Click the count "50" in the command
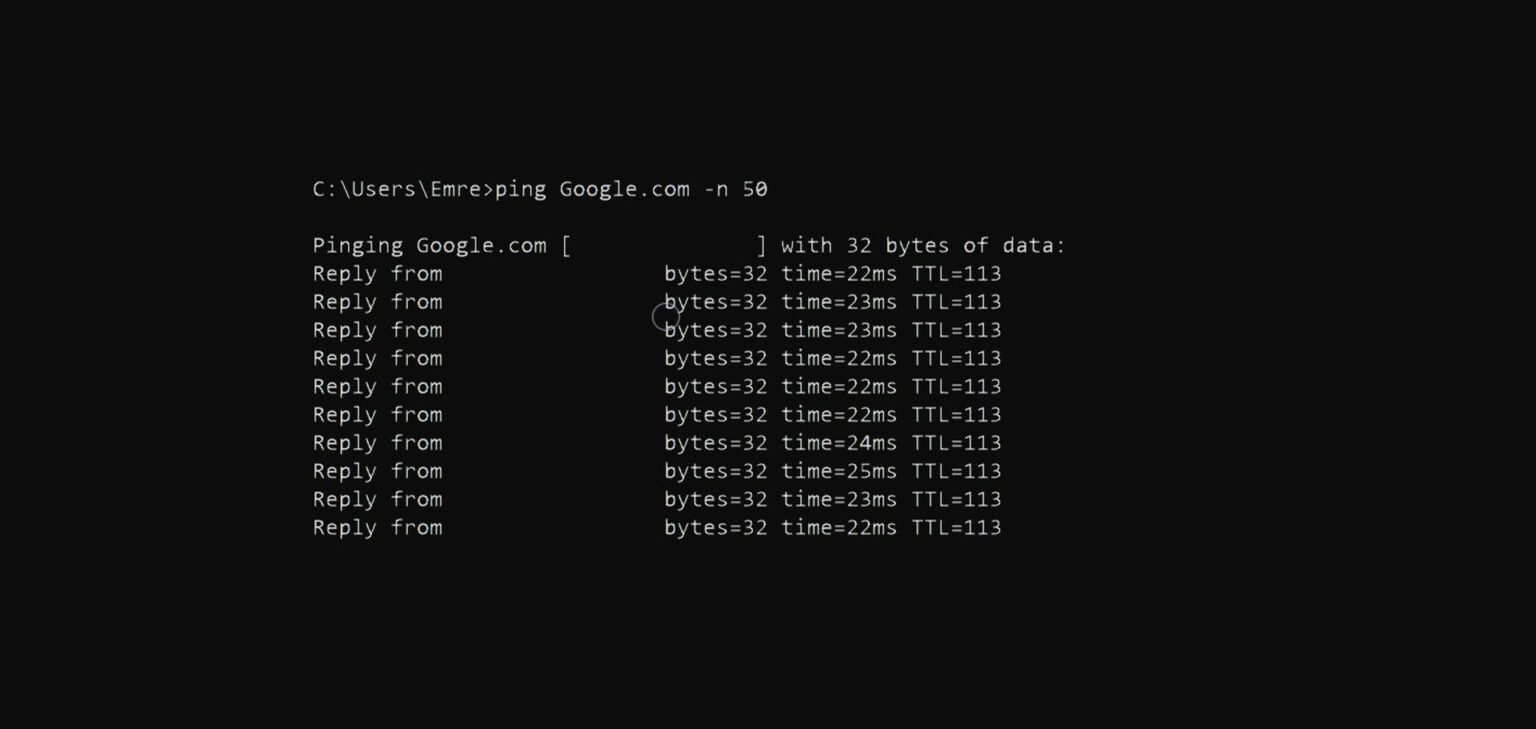Image resolution: width=1536 pixels, height=729 pixels. point(755,189)
